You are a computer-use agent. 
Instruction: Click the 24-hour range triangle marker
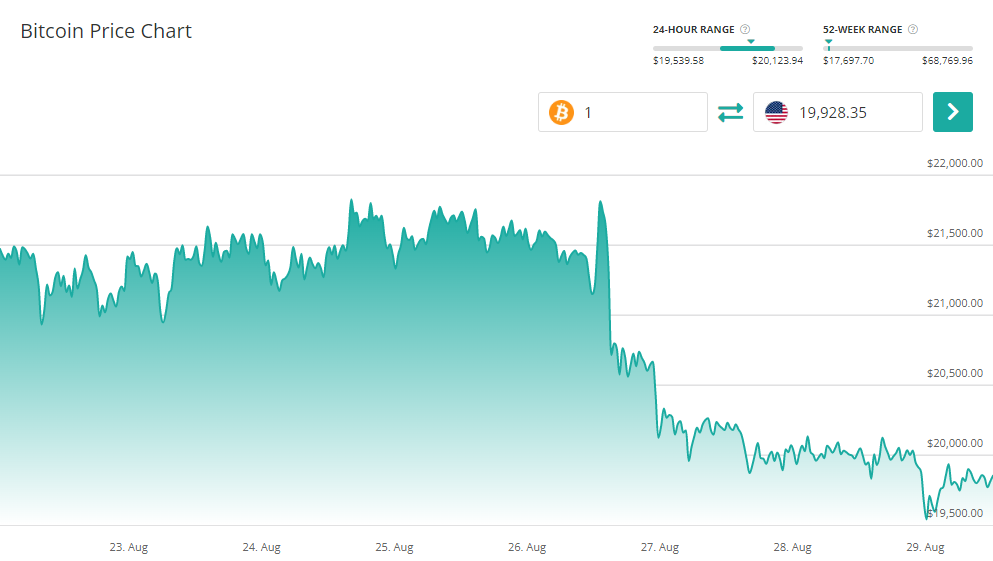(751, 41)
